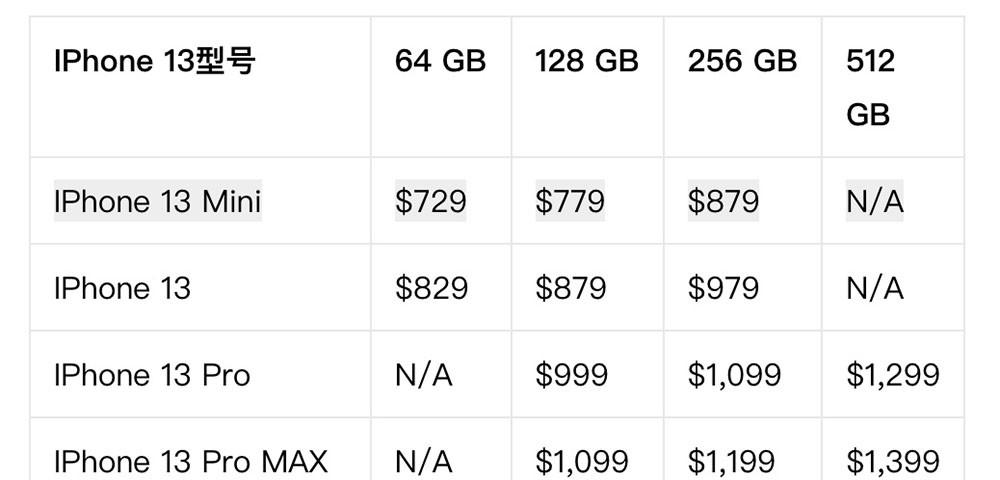1000x480 pixels.
Task: Click the IPhone 13 Pro MAX row label
Action: point(191,462)
